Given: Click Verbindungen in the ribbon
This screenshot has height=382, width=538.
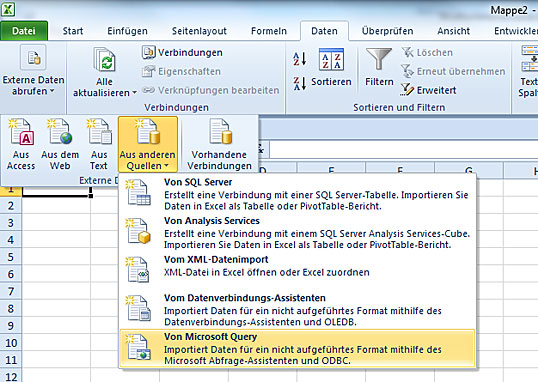Looking at the screenshot, I should tap(183, 53).
